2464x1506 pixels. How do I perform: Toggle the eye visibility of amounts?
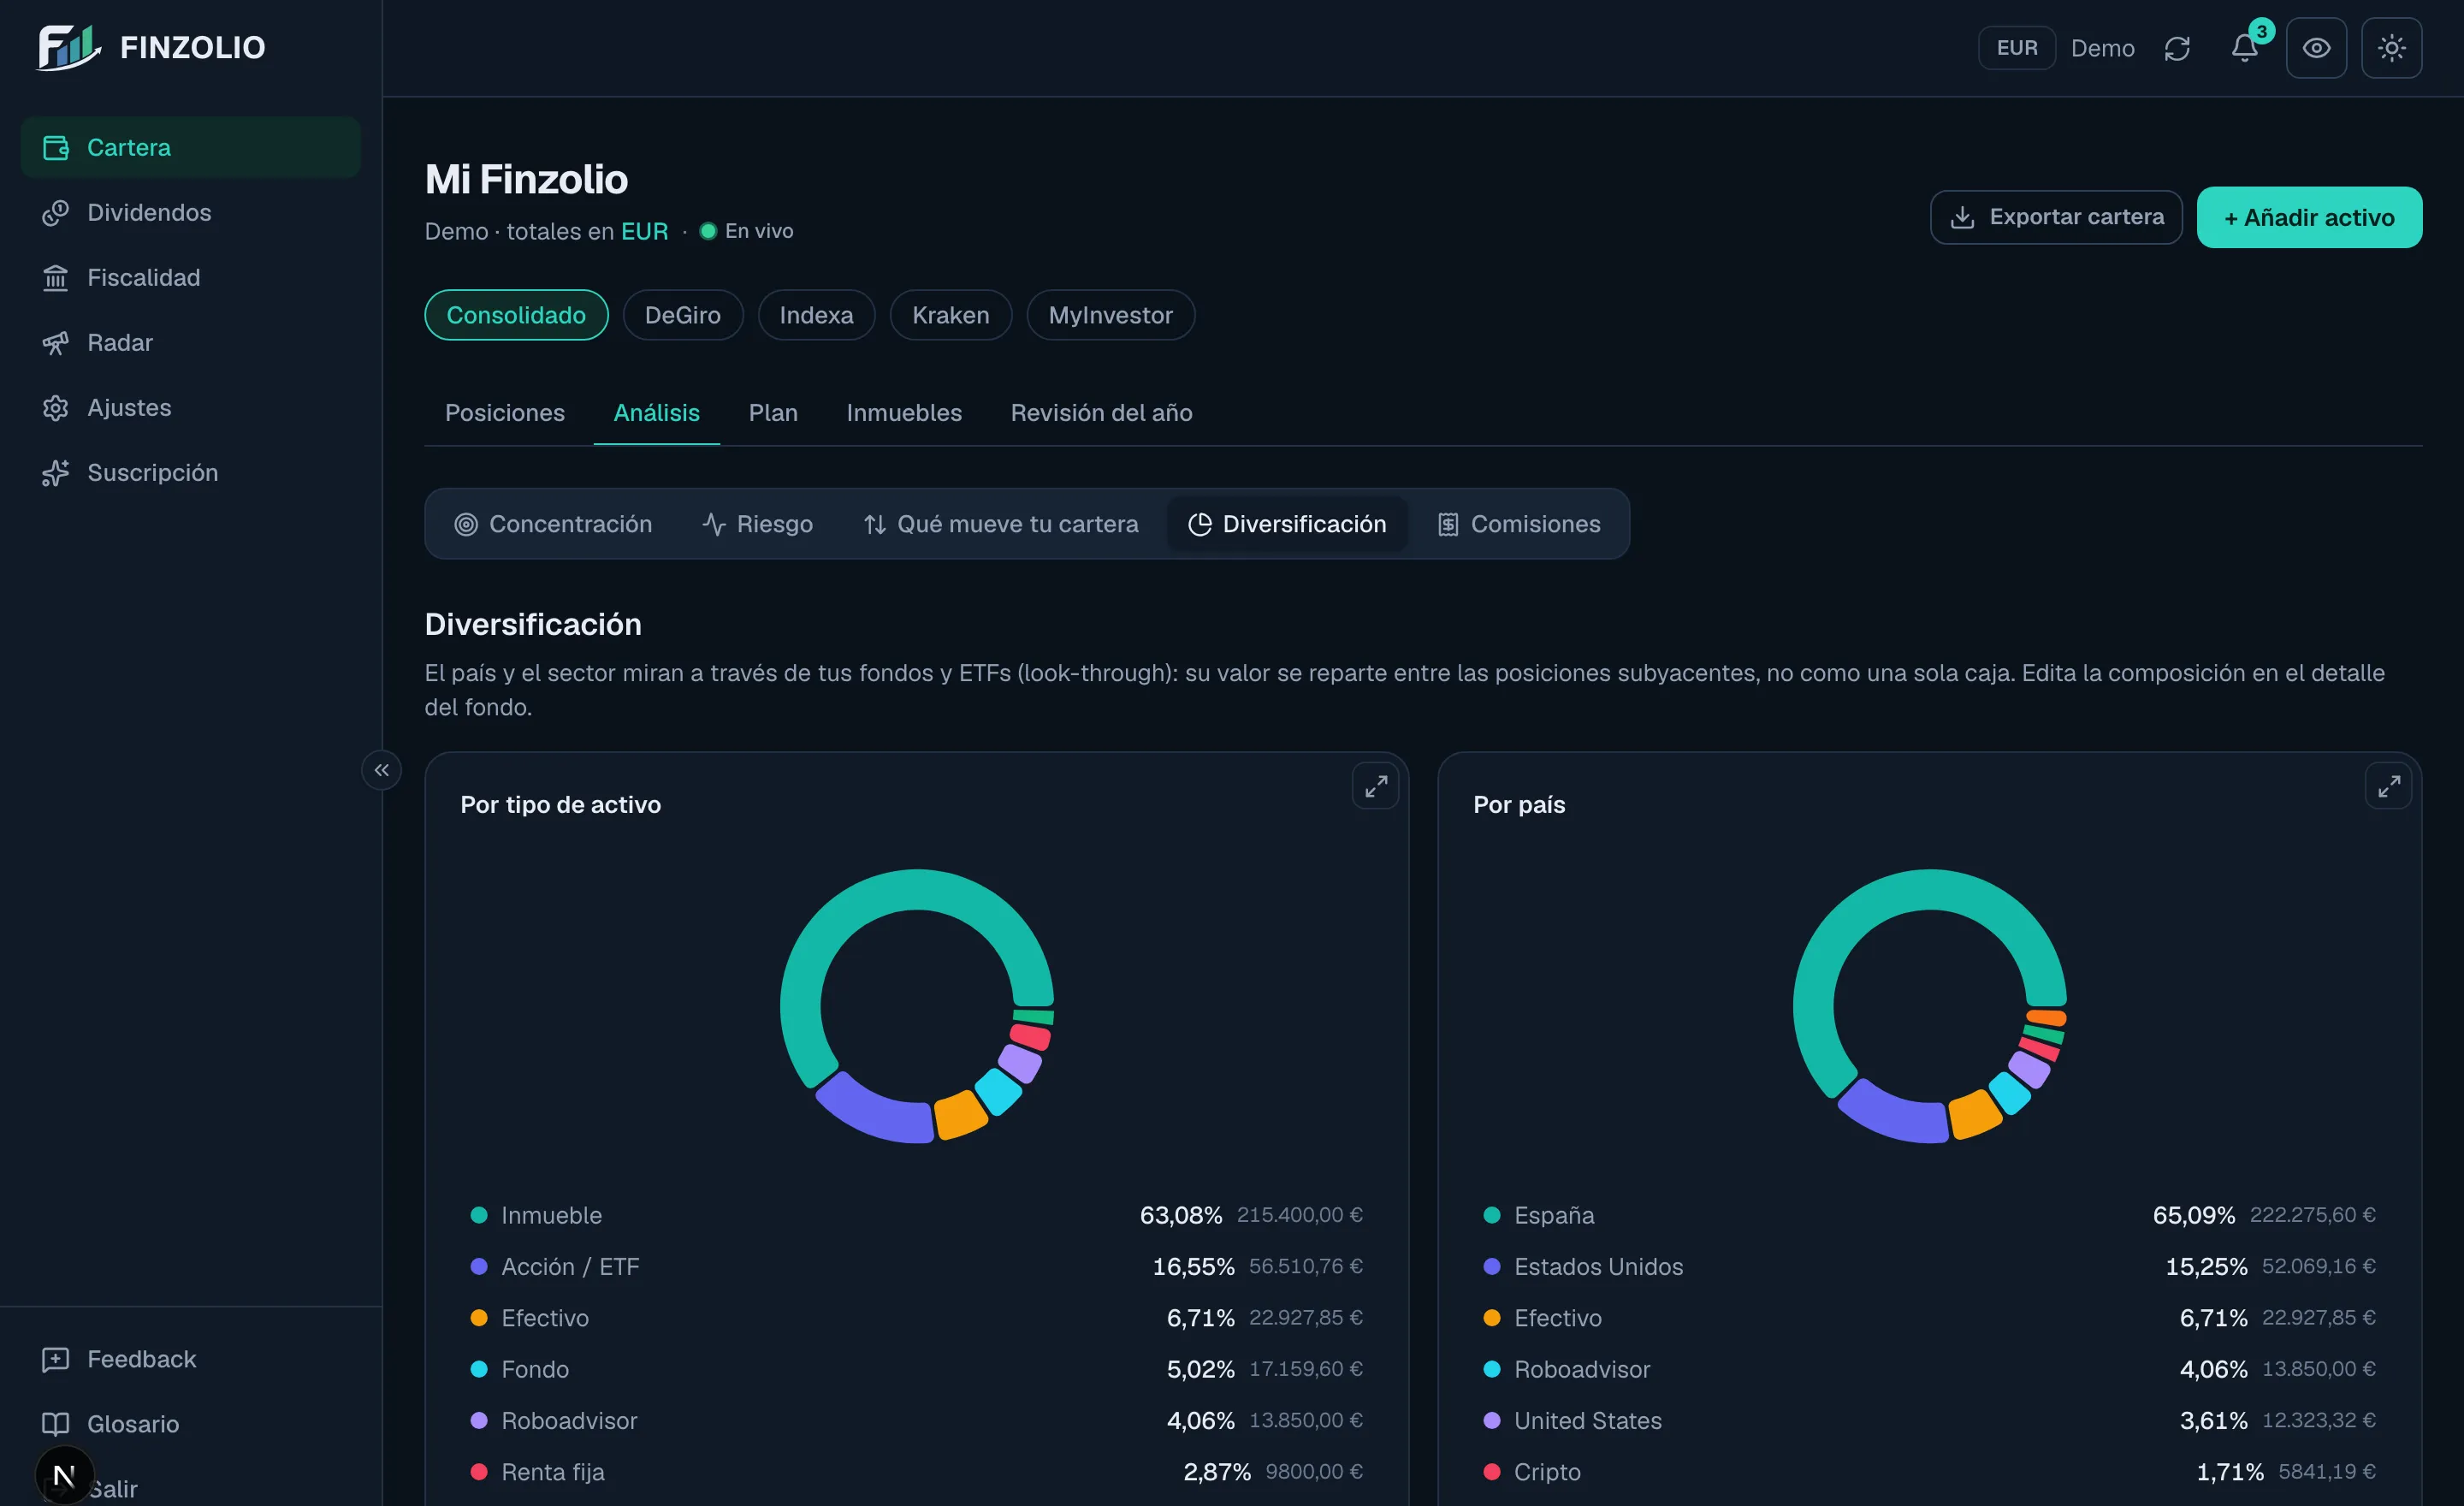pos(2316,48)
